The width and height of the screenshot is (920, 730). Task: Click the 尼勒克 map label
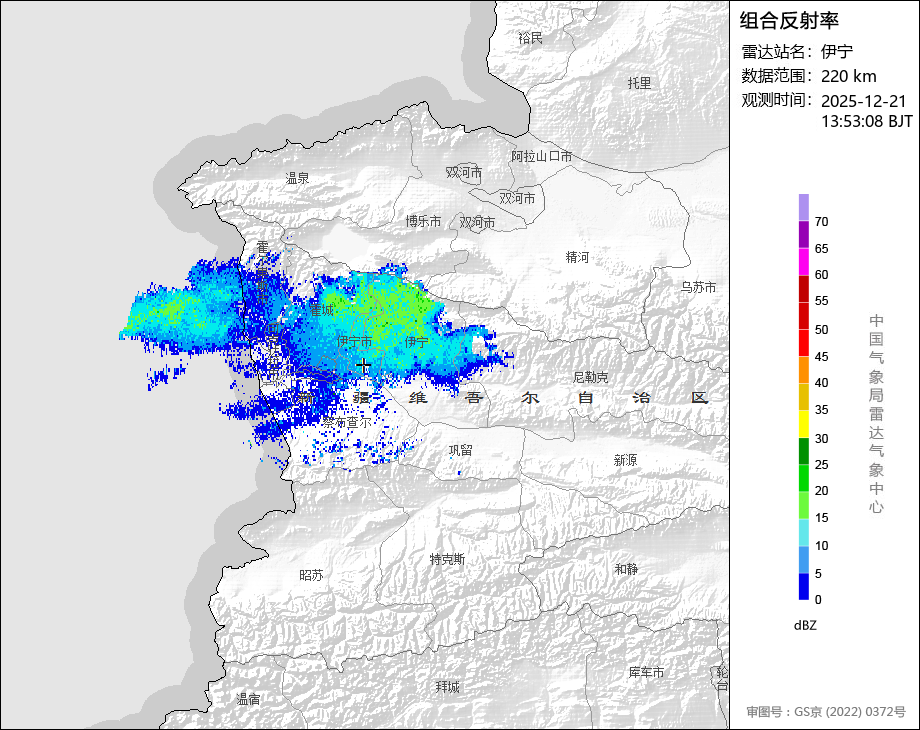tap(590, 377)
